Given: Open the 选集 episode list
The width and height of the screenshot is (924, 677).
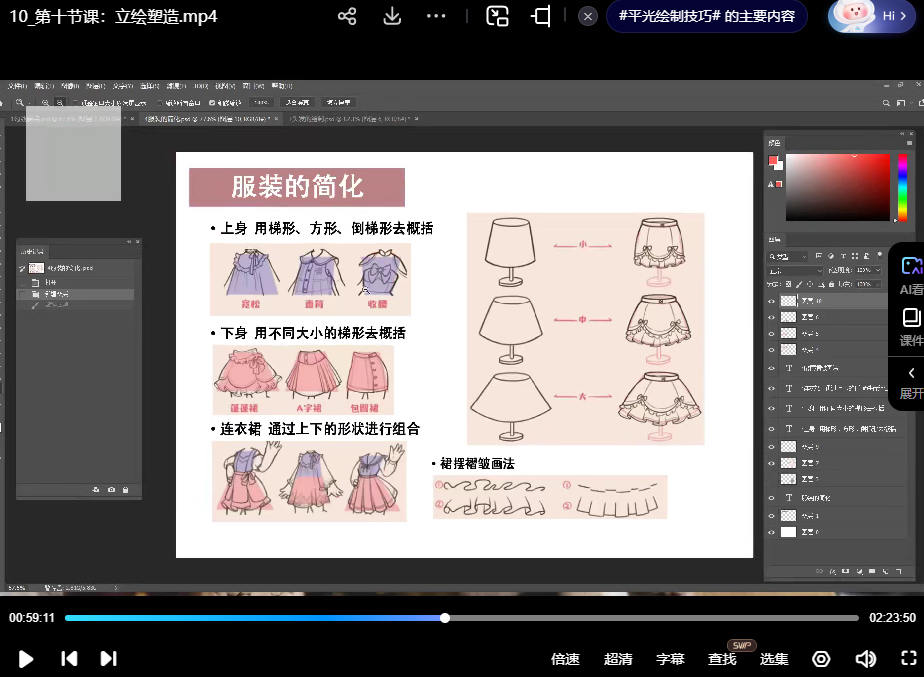Looking at the screenshot, I should pos(774,659).
